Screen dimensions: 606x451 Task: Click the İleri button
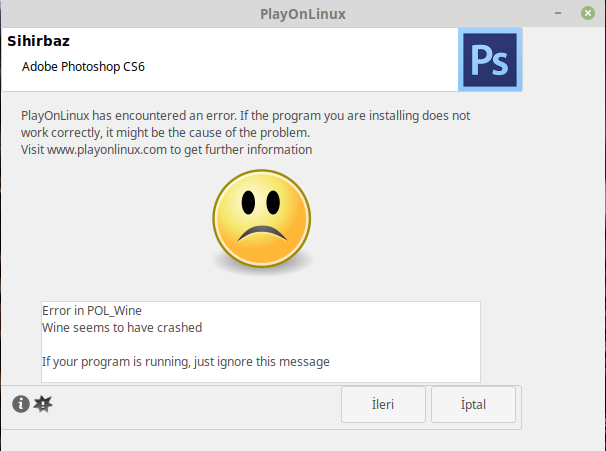pos(383,404)
